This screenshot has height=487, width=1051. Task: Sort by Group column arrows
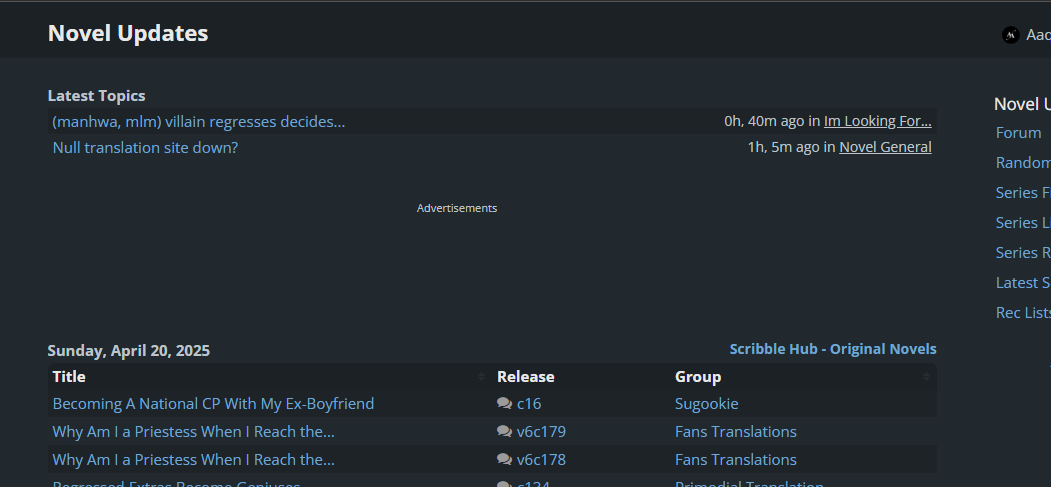coord(926,377)
